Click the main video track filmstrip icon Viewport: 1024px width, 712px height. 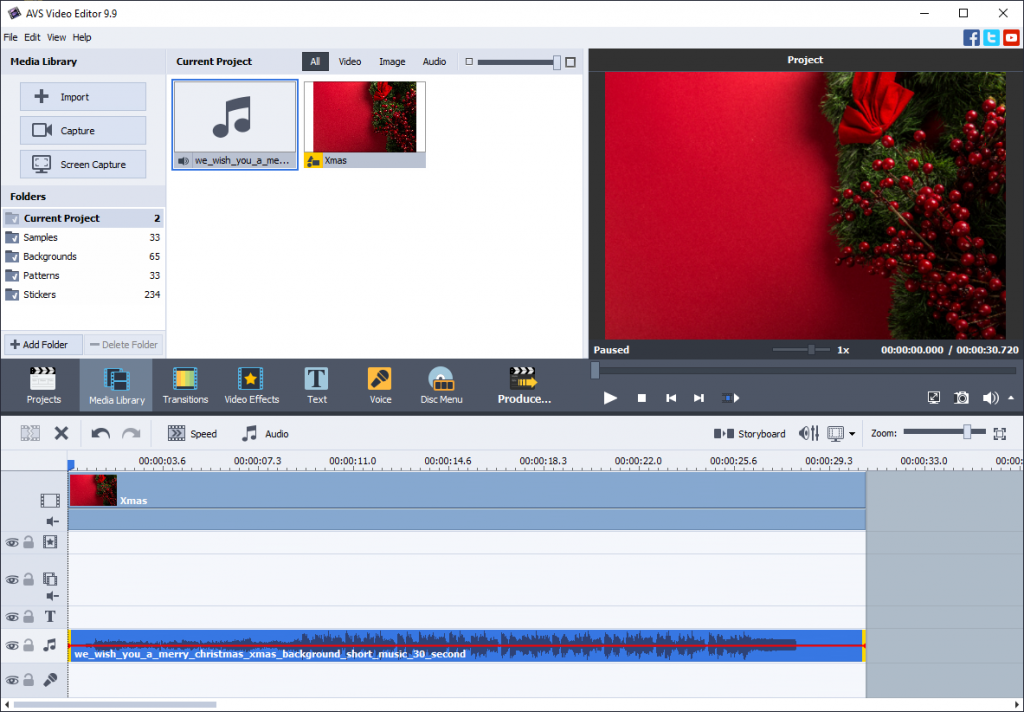(50, 500)
